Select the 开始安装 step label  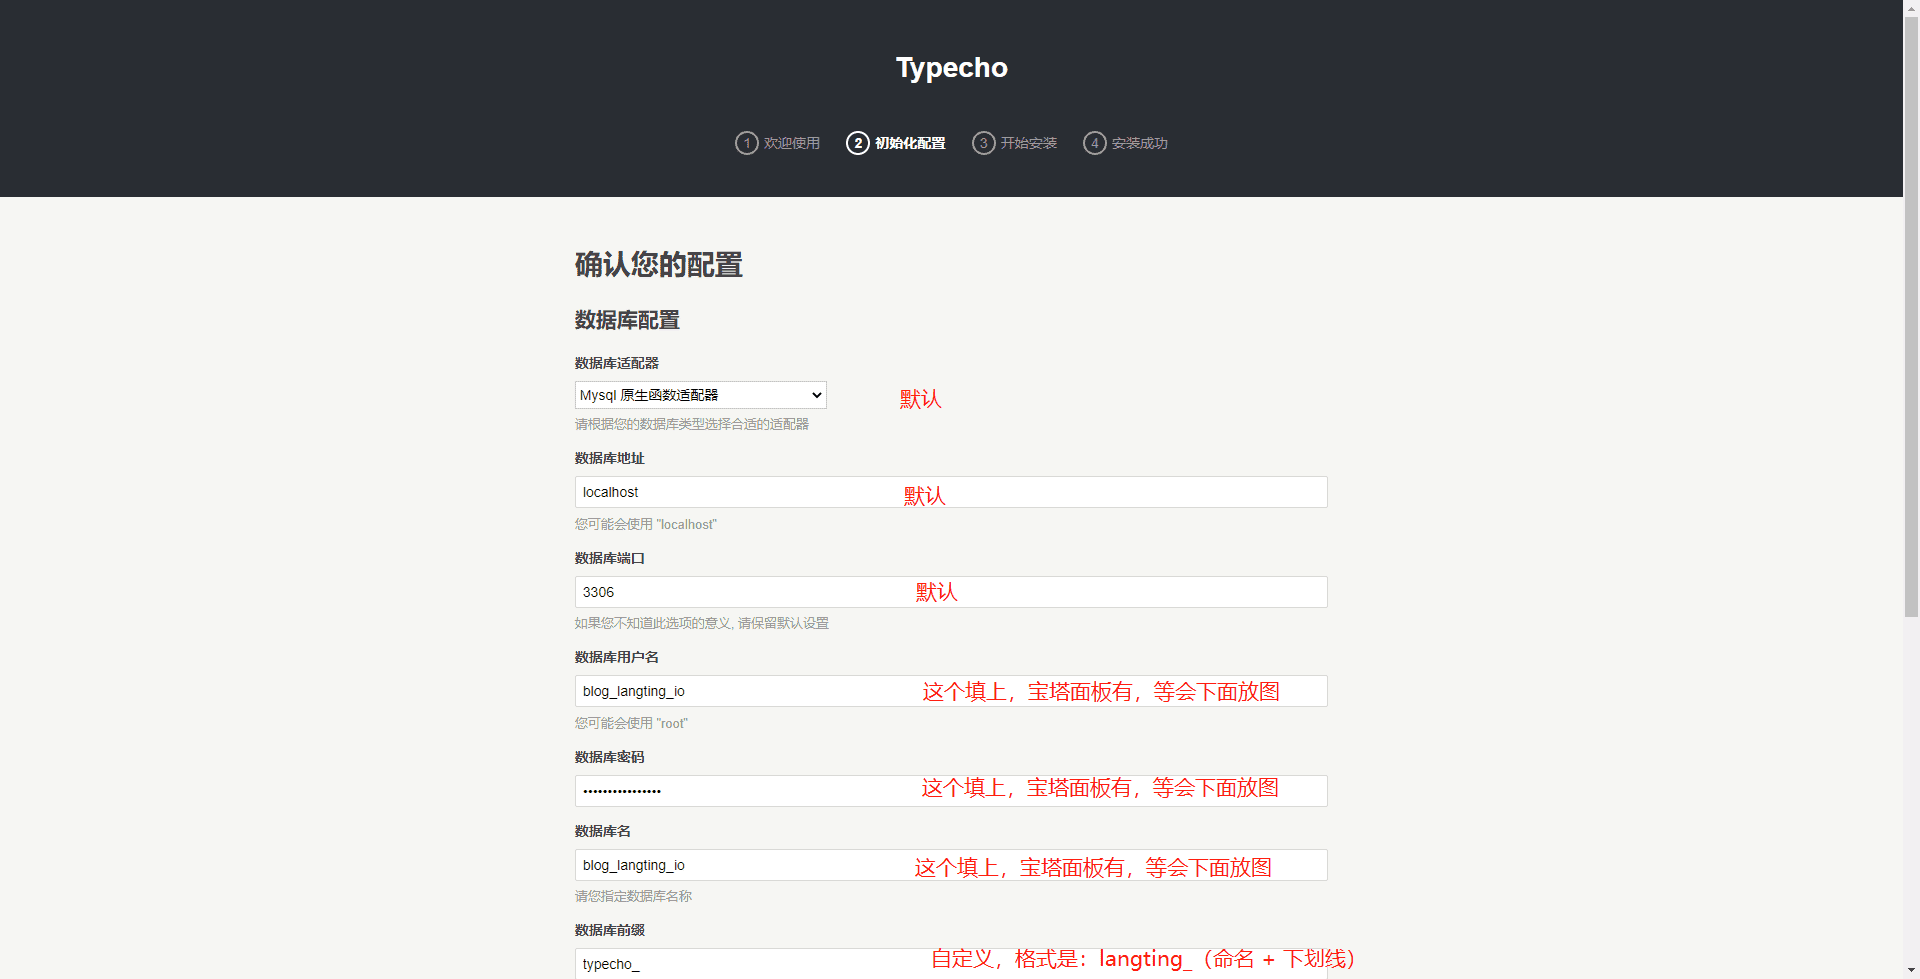tap(1029, 143)
